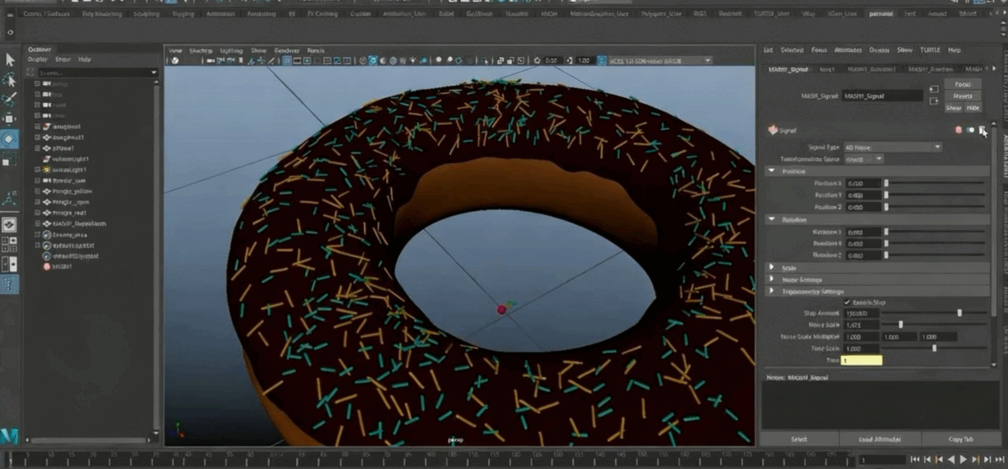Screen dimensions: 1008x469
Task: Click upper connection arrow beside MASH1_Signal field
Action: point(933,89)
